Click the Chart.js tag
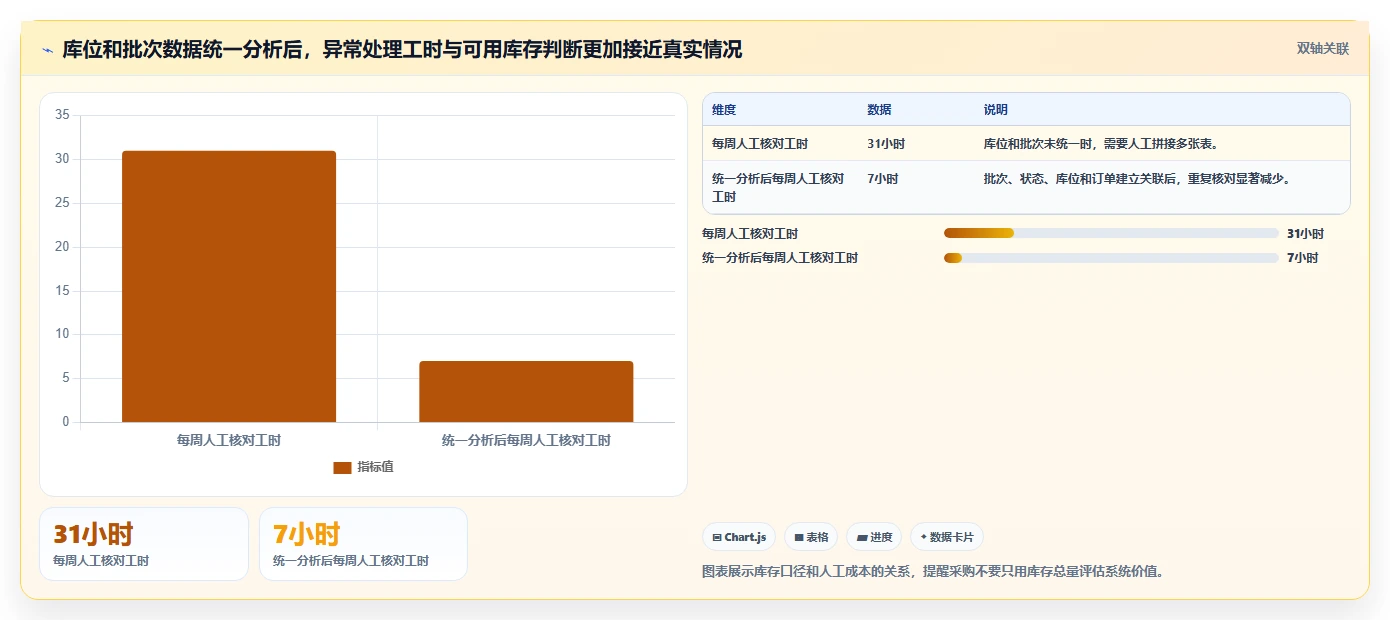This screenshot has height=620, width=1390. [739, 537]
